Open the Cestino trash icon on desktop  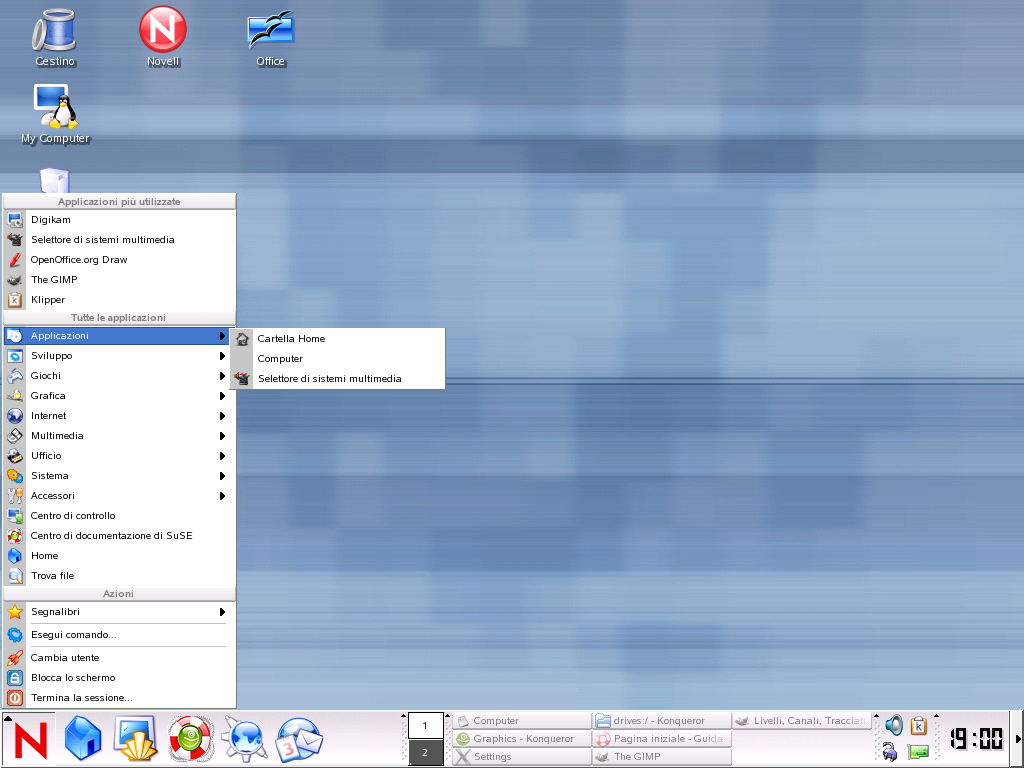55,35
